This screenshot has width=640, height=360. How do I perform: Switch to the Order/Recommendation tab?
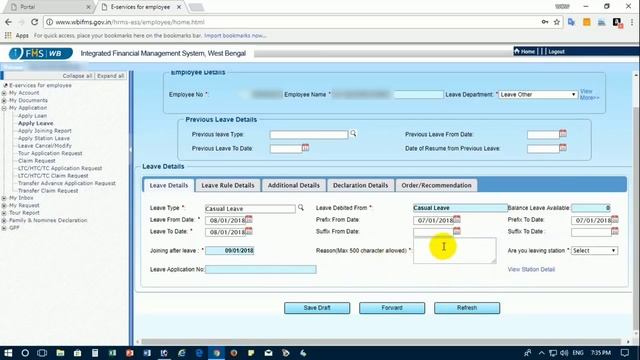click(x=436, y=185)
